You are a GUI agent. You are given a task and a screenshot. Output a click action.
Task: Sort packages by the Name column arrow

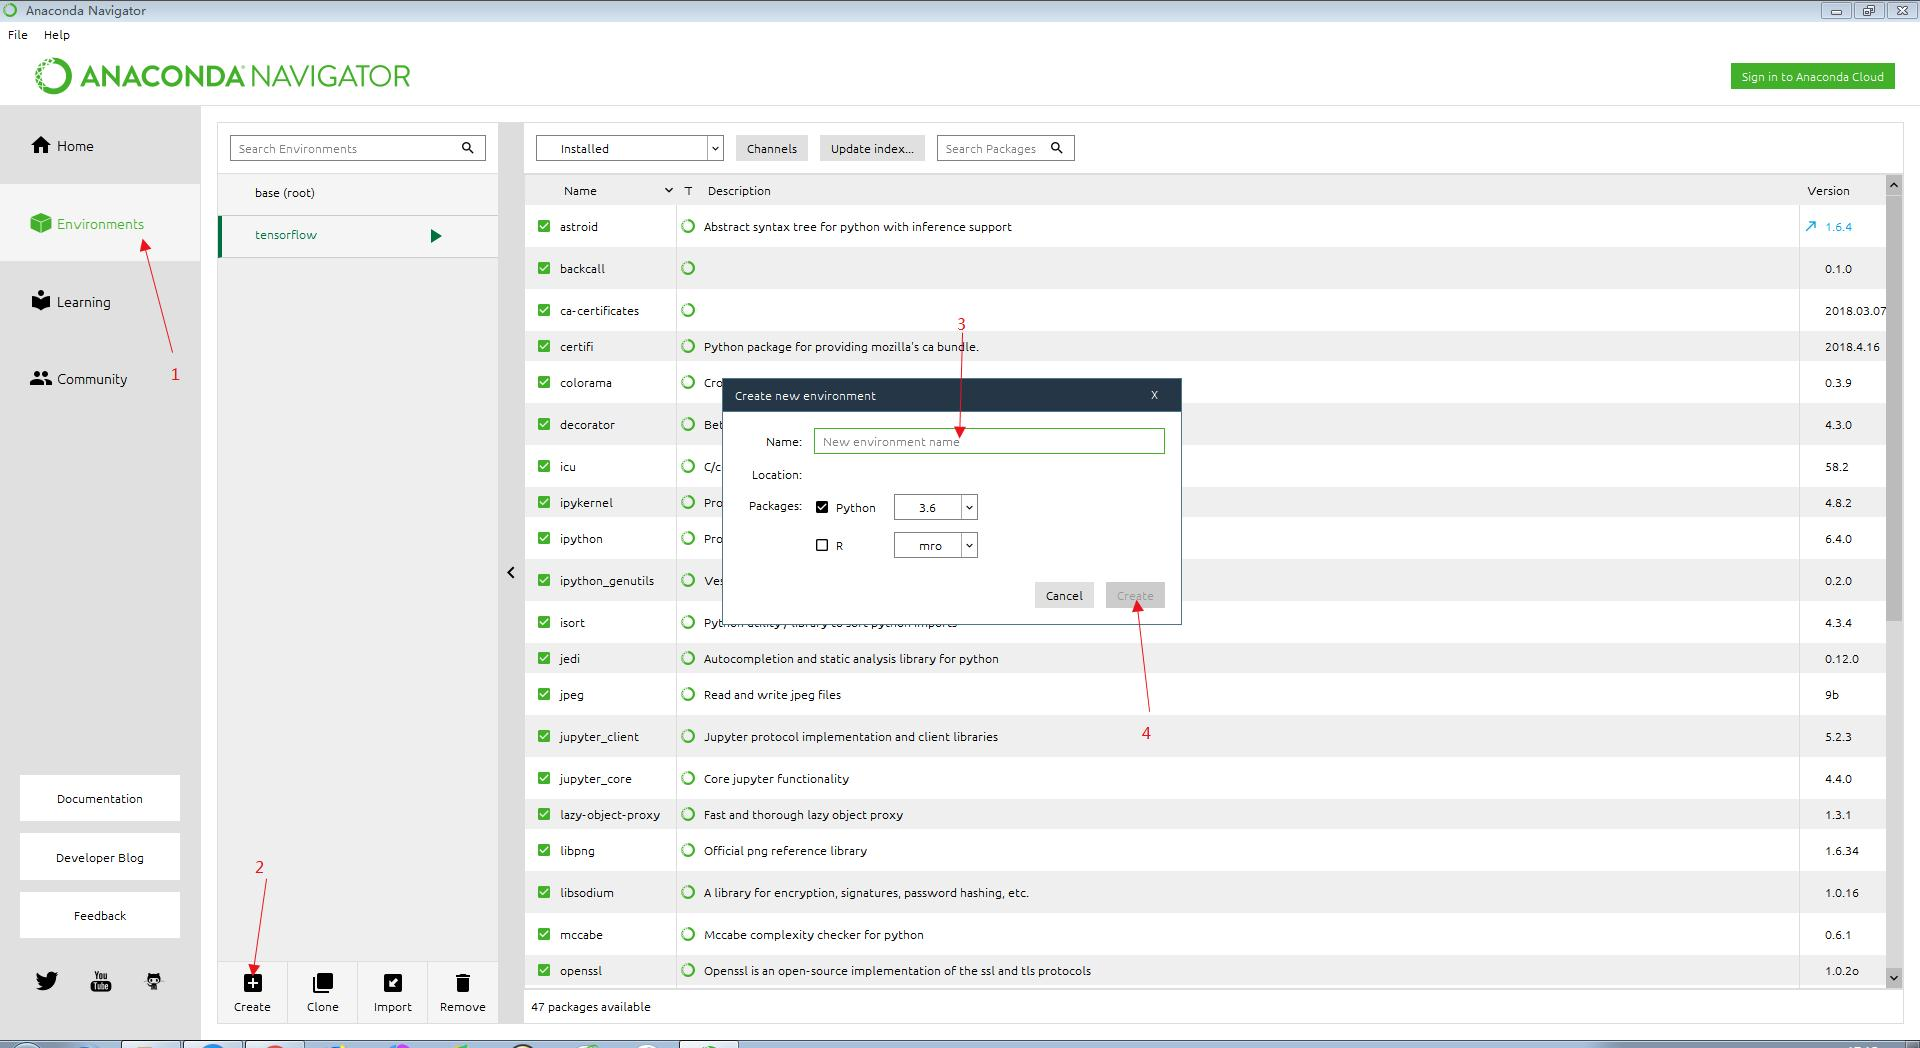668,190
